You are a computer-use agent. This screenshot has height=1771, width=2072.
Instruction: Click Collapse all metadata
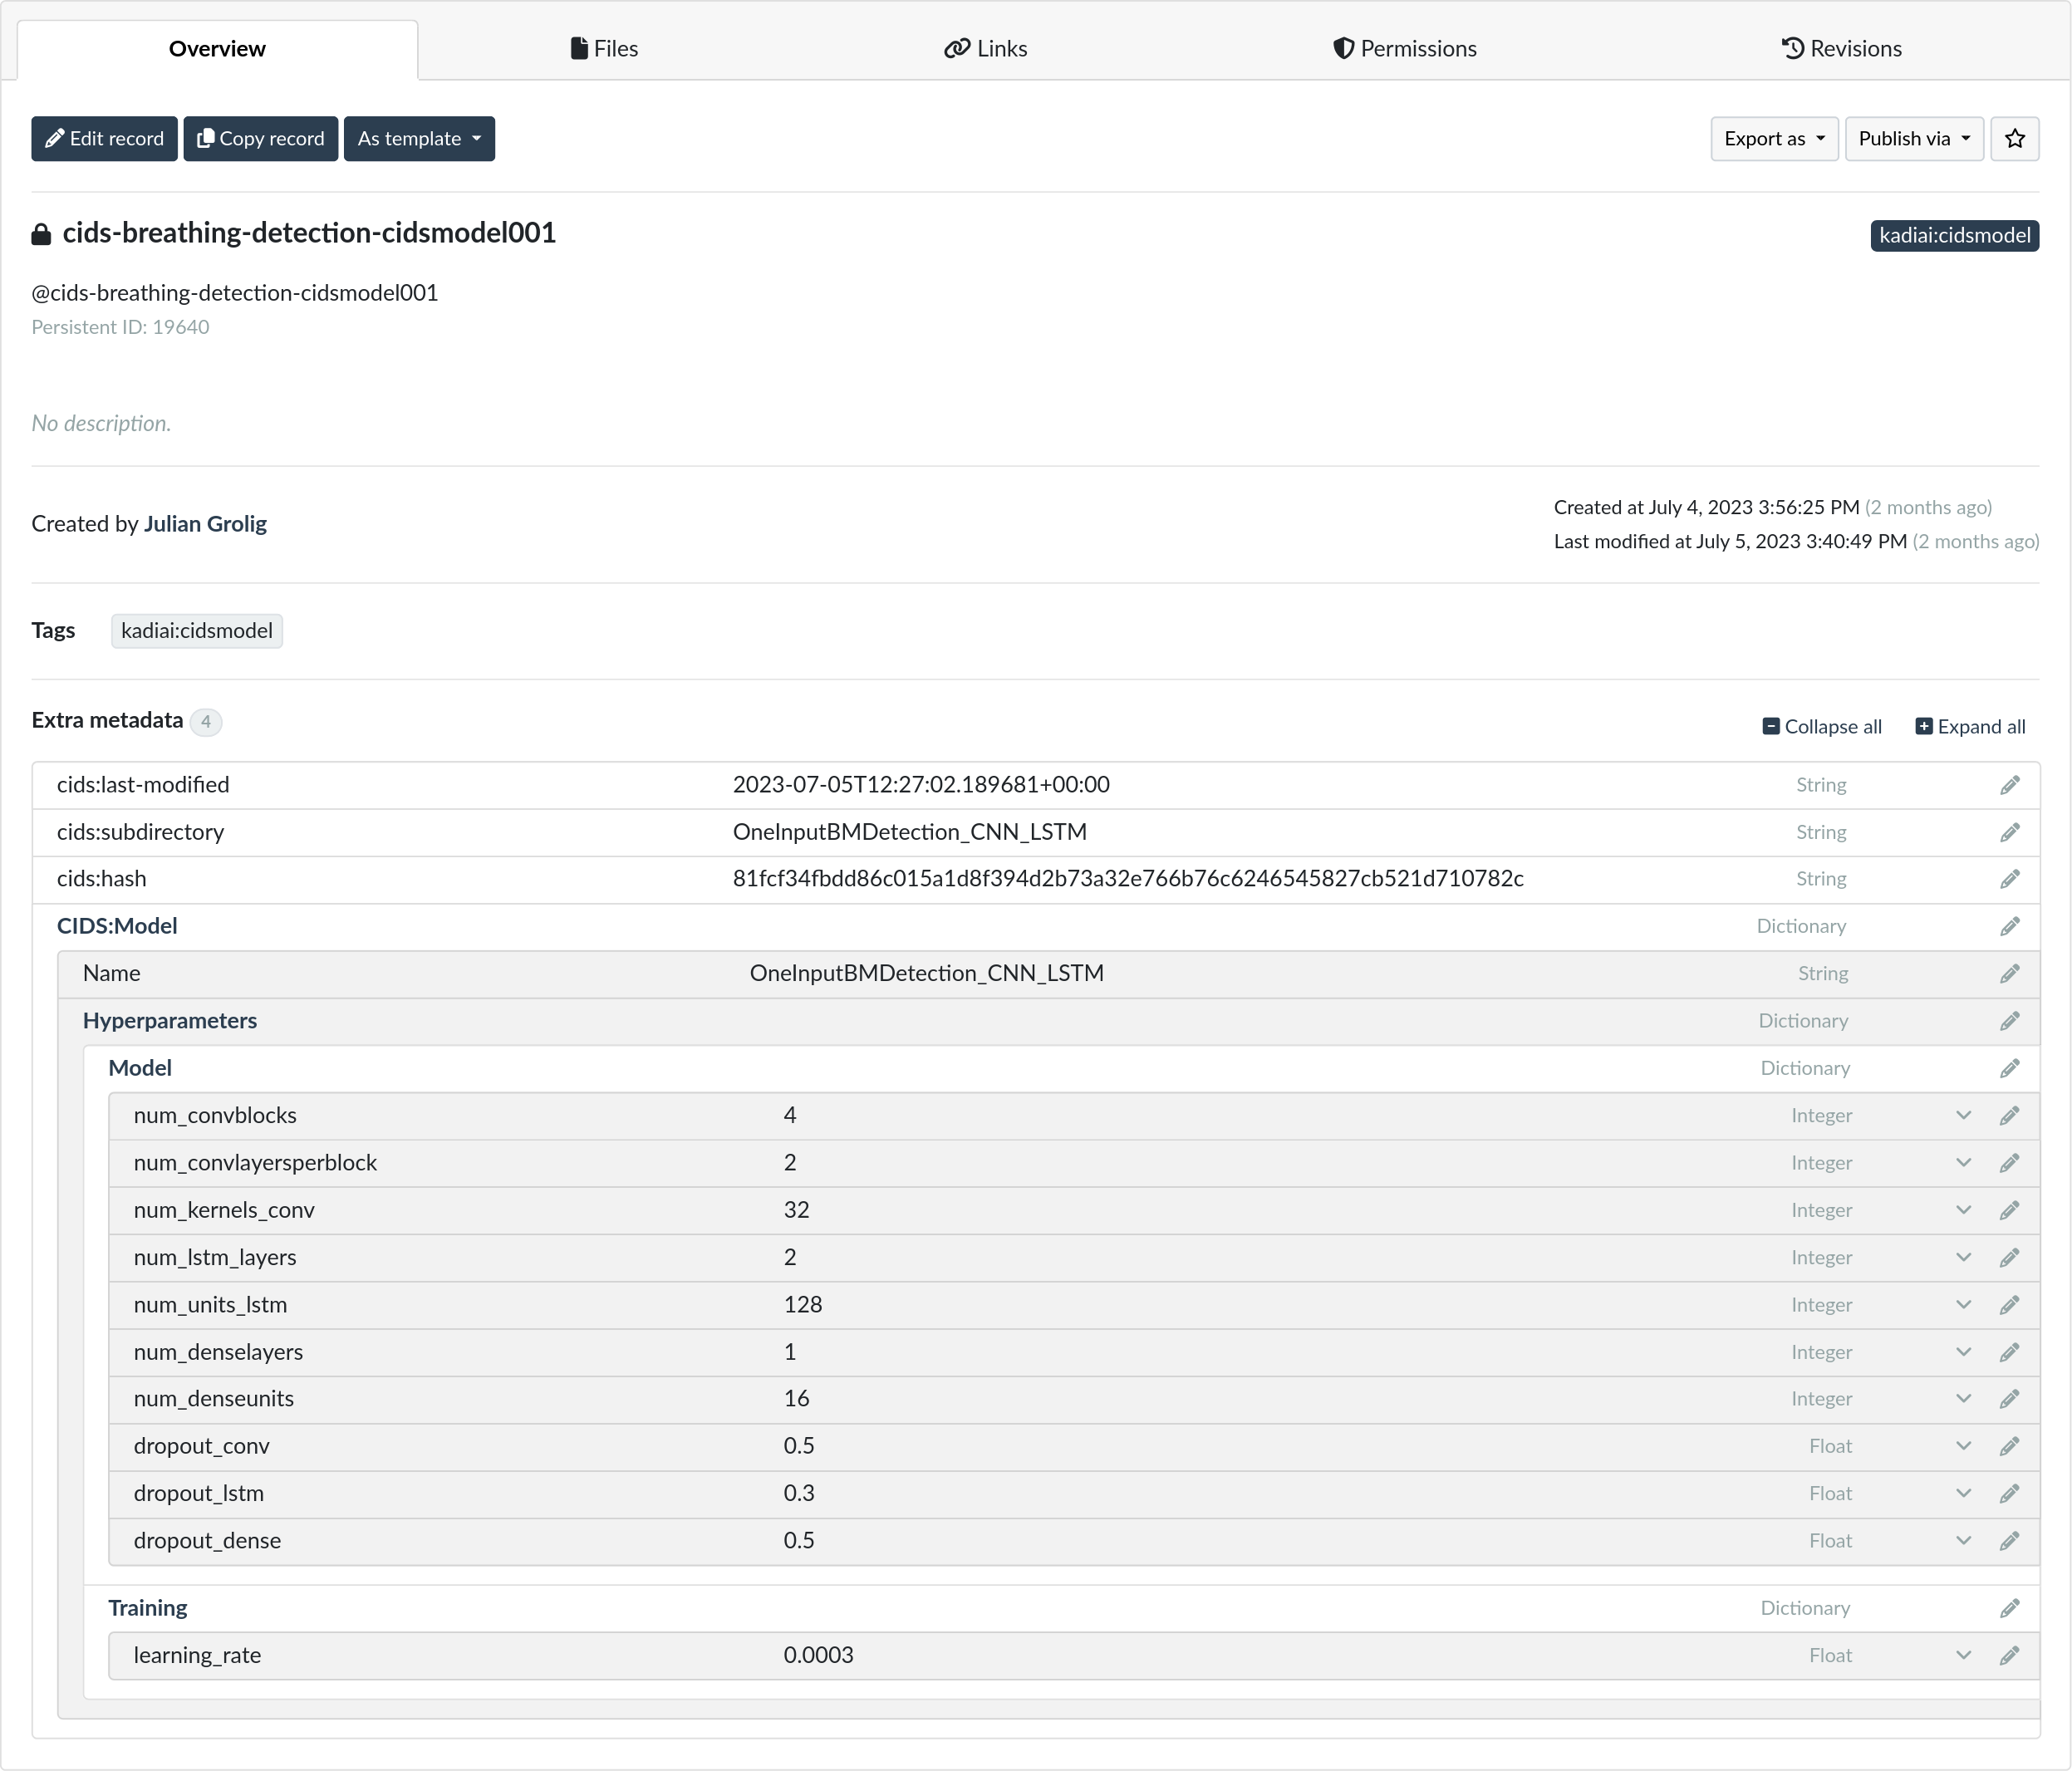click(1821, 727)
